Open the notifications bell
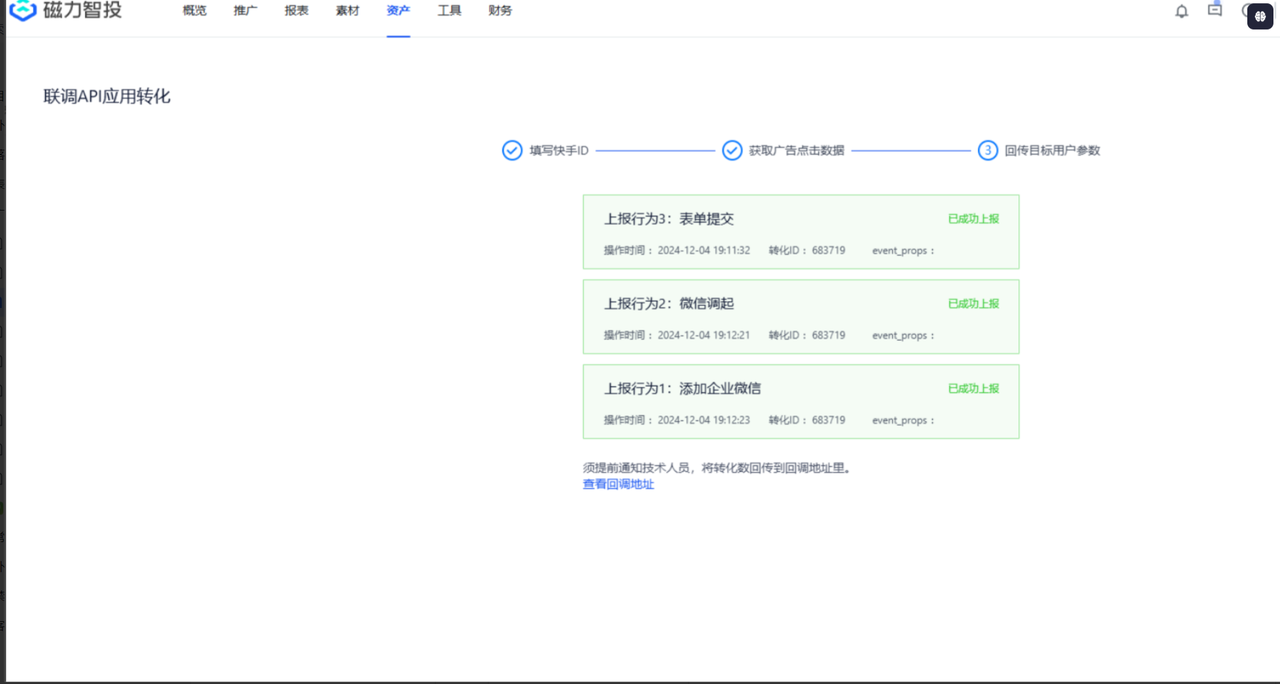The height and width of the screenshot is (684, 1280). (1181, 11)
